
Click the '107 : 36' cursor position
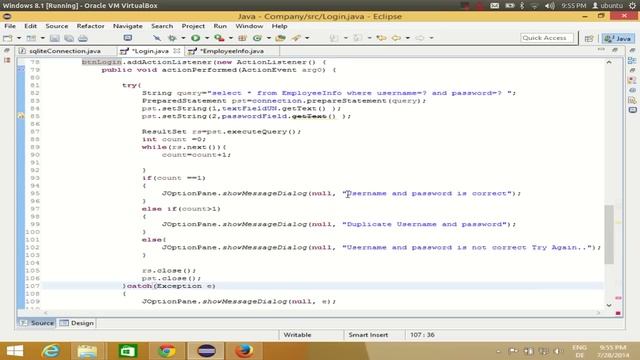(x=422, y=335)
